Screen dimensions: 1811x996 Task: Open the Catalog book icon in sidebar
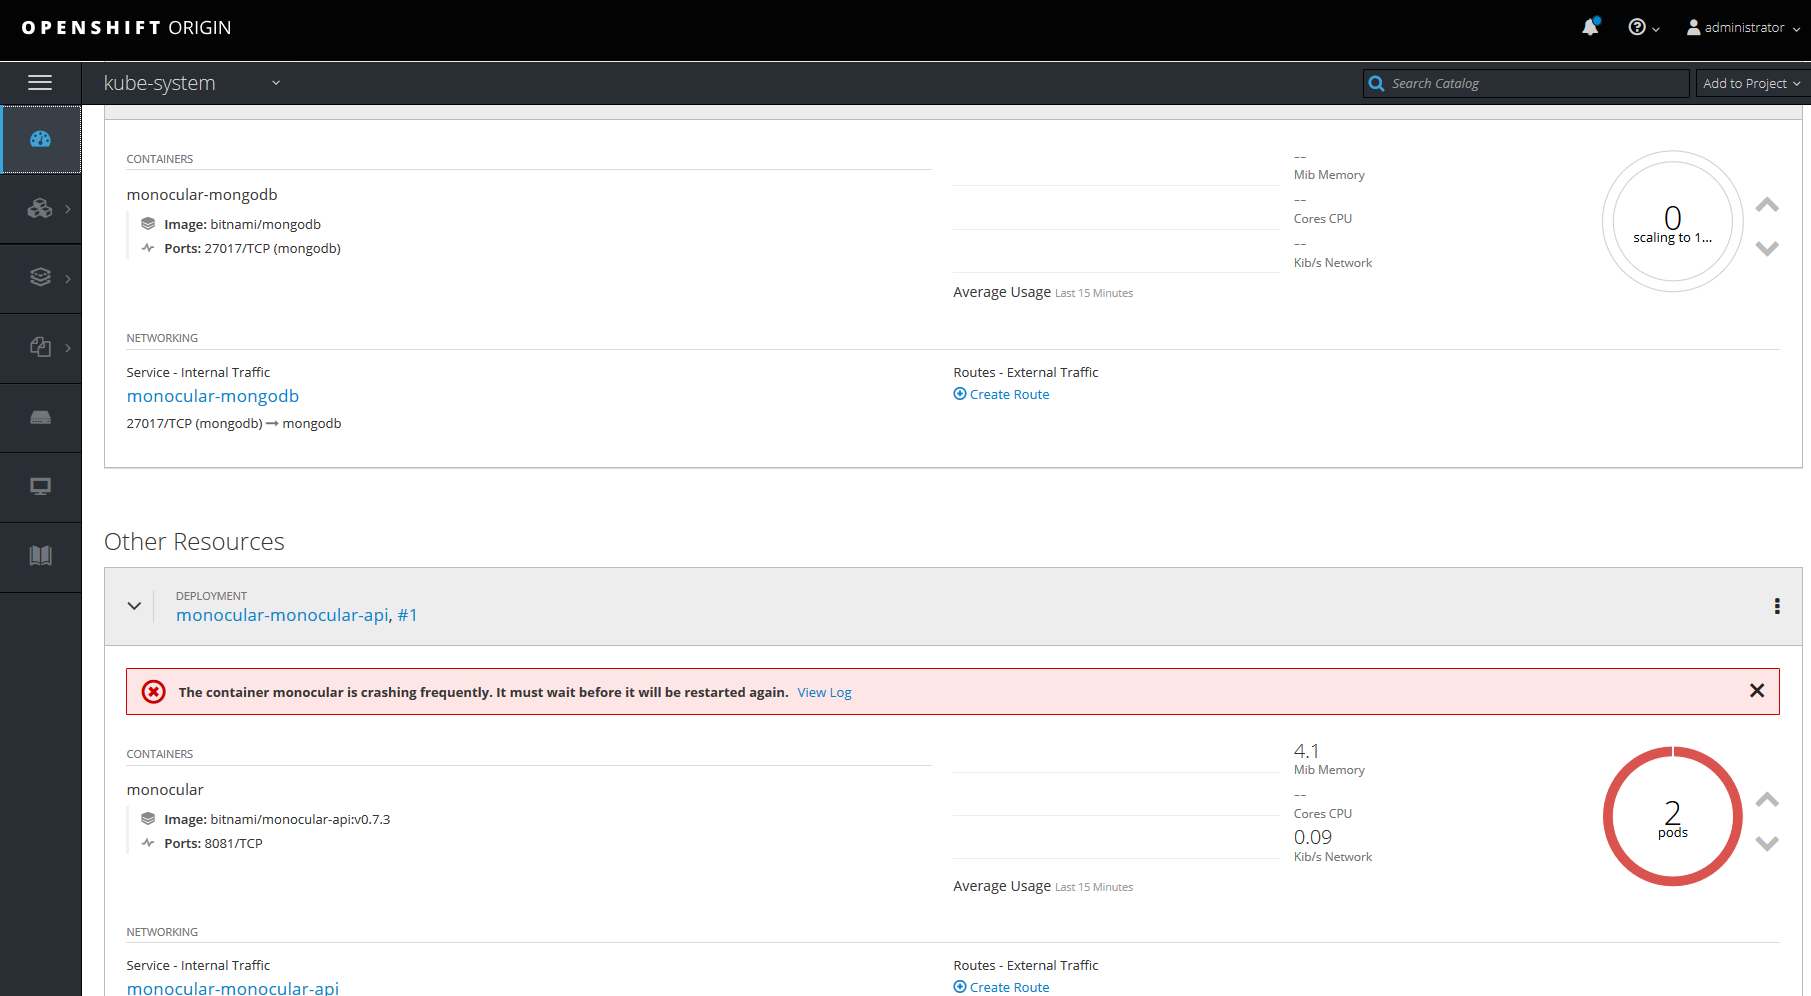[40, 556]
